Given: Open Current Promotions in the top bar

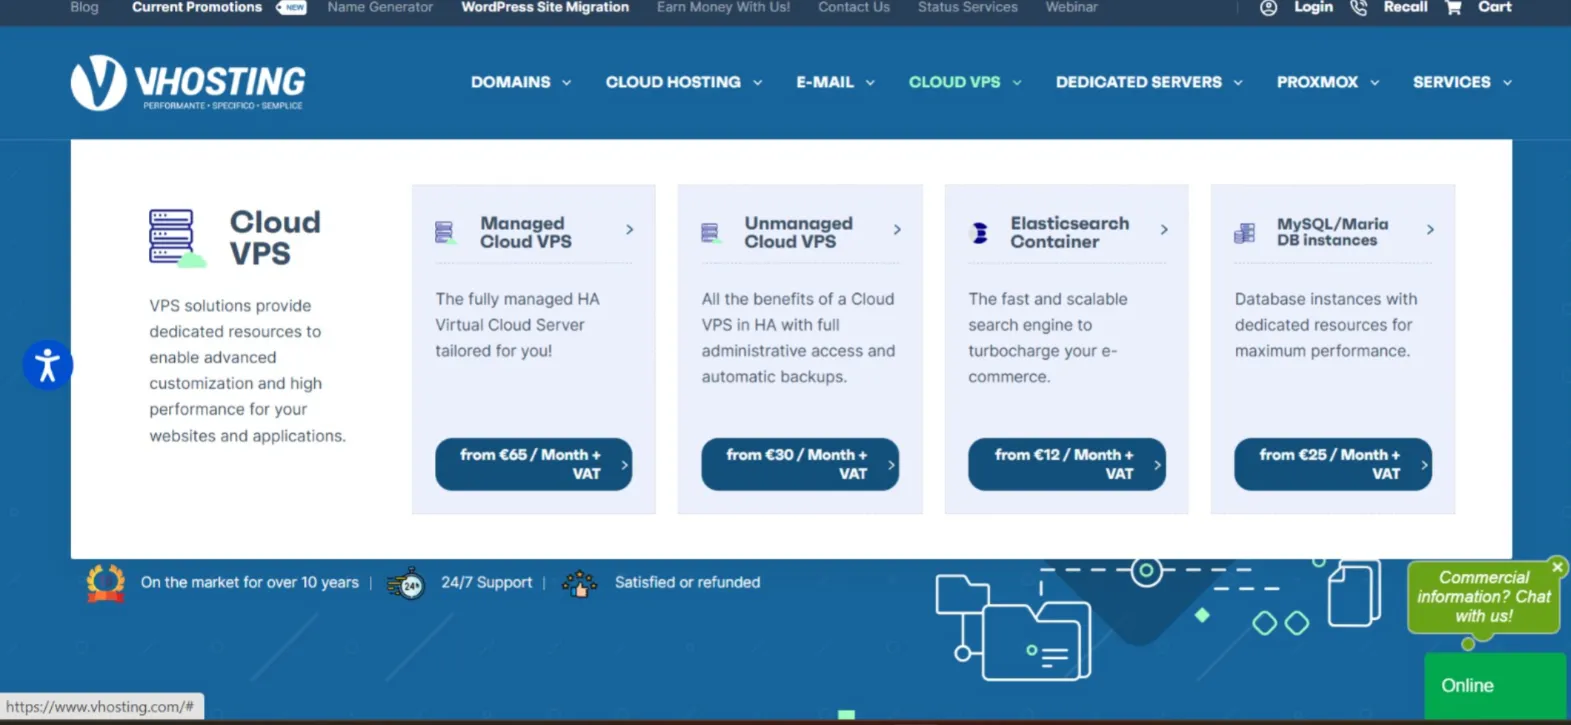Looking at the screenshot, I should 197,7.
